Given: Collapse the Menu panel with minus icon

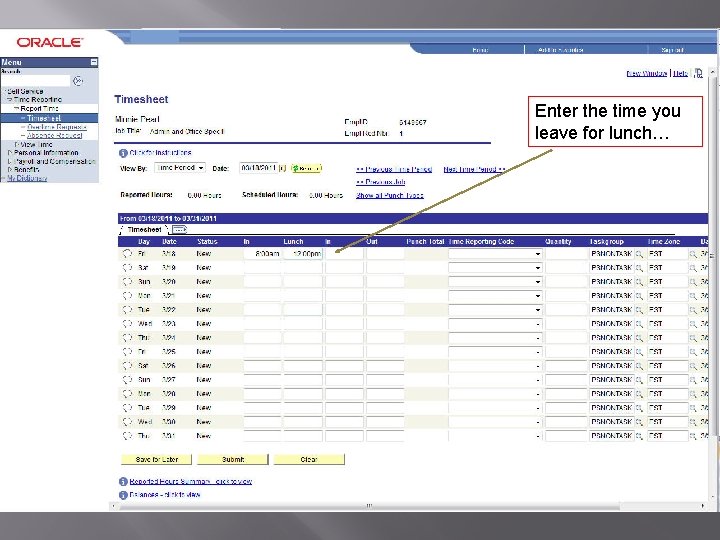Looking at the screenshot, I should (x=94, y=62).
